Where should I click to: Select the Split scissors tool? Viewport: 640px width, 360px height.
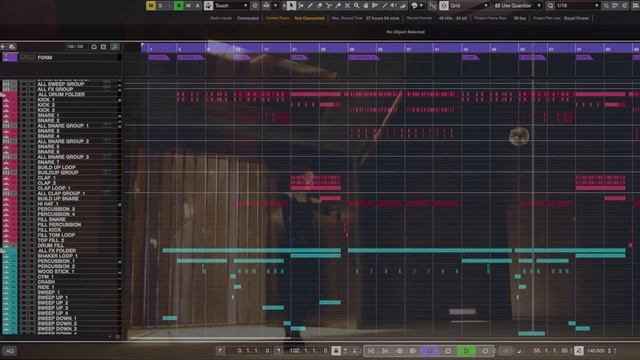tap(329, 5)
